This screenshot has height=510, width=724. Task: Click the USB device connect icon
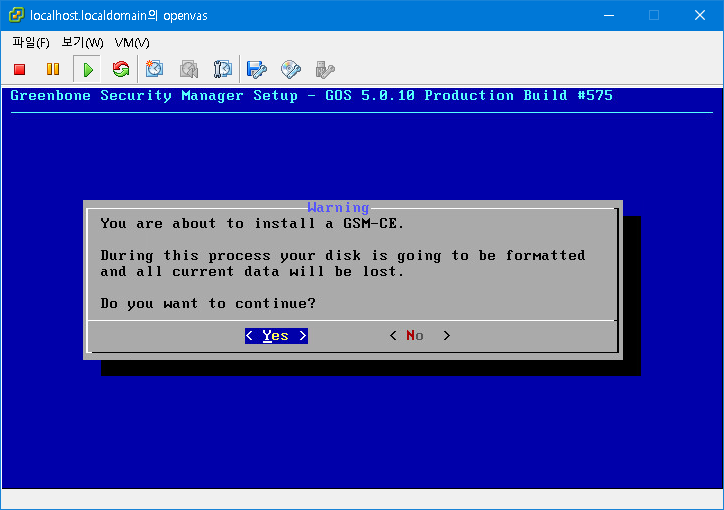pos(325,69)
